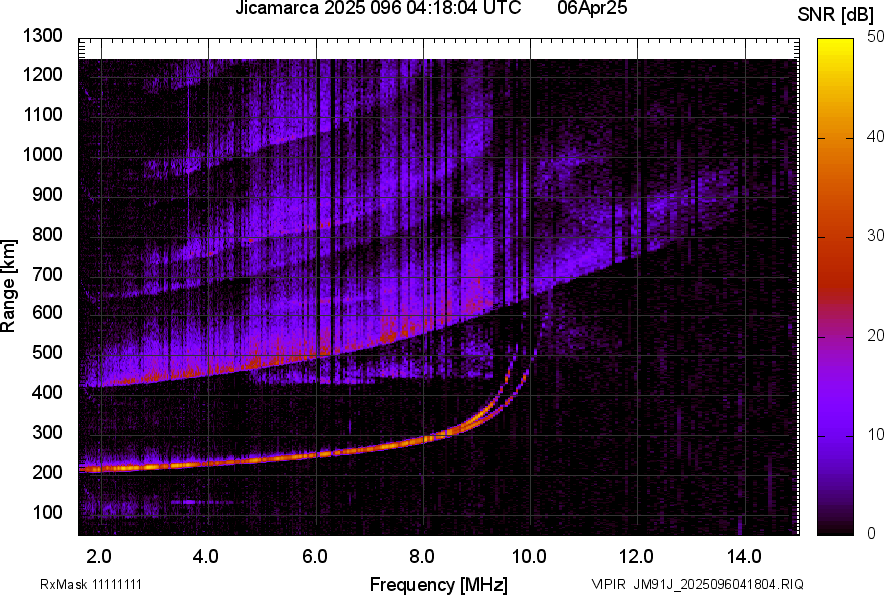
Task: Click the Jicamarca timestamp title text
Action: (x=378, y=9)
